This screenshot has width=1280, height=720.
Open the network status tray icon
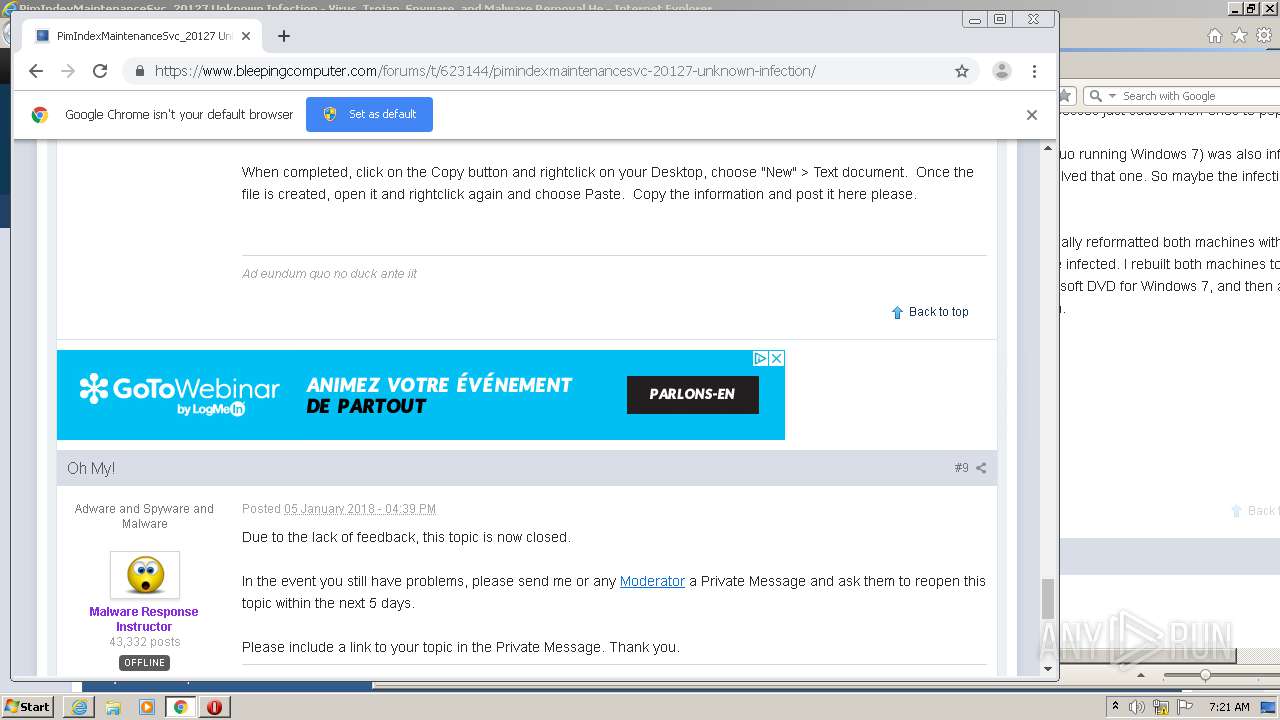[1161, 707]
